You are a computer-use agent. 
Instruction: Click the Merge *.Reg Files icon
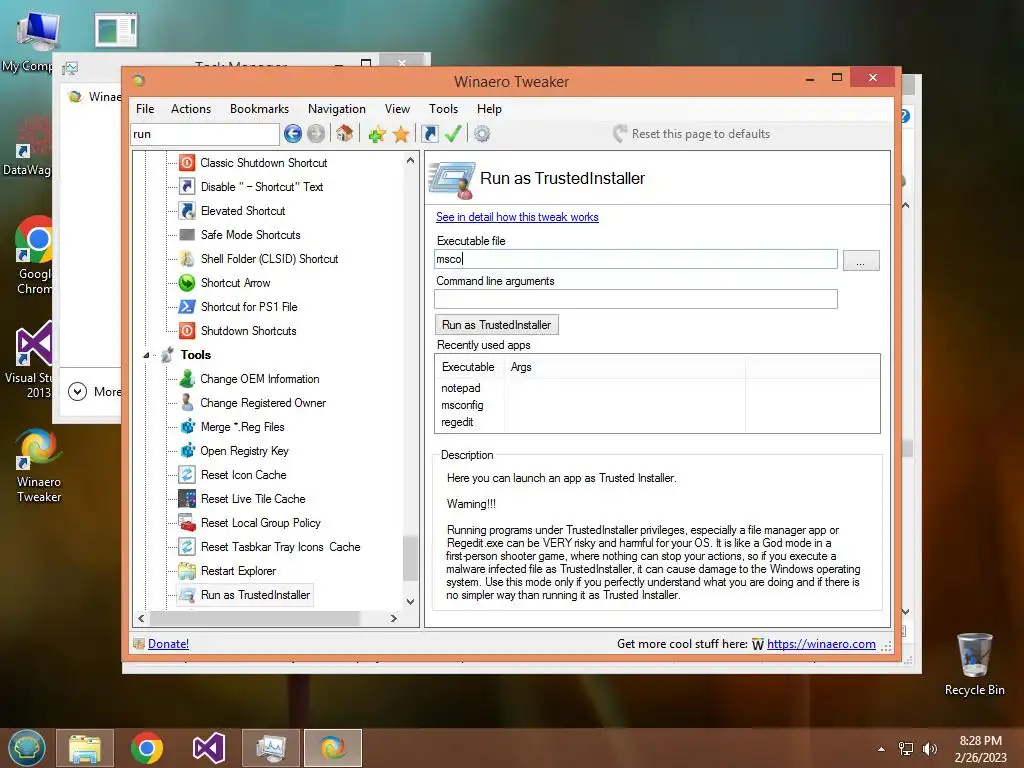(187, 426)
